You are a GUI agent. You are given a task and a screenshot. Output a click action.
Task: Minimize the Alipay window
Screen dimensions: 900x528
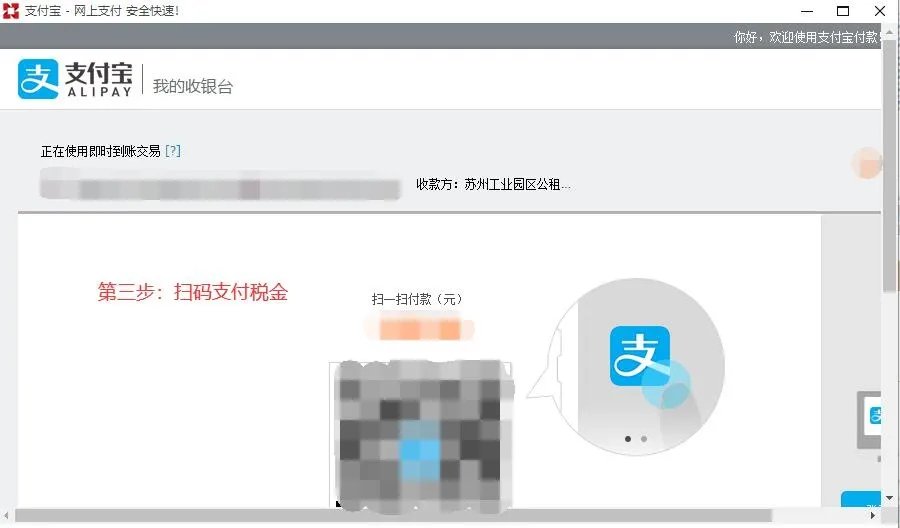[x=807, y=11]
